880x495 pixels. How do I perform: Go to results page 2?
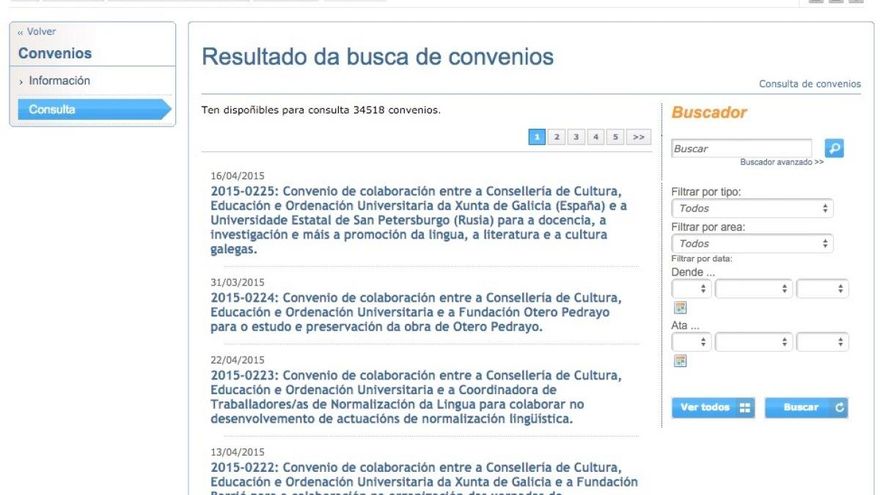[557, 137]
